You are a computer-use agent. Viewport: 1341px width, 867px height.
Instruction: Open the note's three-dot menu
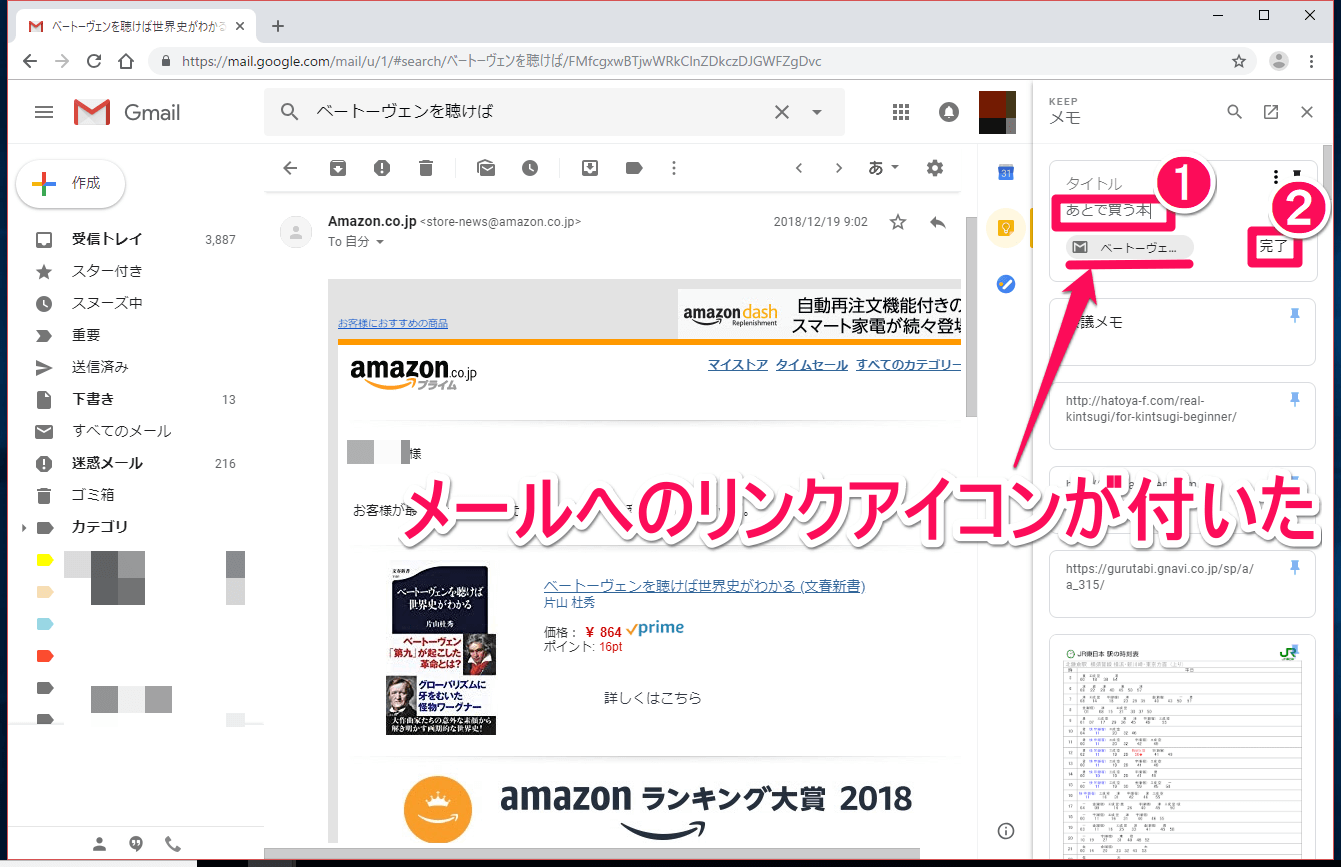click(x=1276, y=178)
